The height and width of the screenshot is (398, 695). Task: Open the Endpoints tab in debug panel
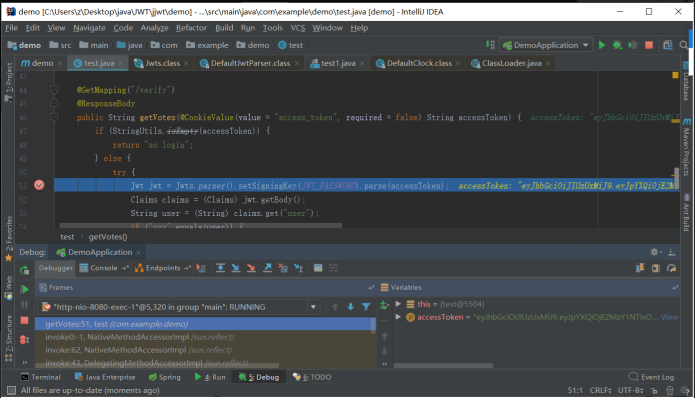point(163,268)
